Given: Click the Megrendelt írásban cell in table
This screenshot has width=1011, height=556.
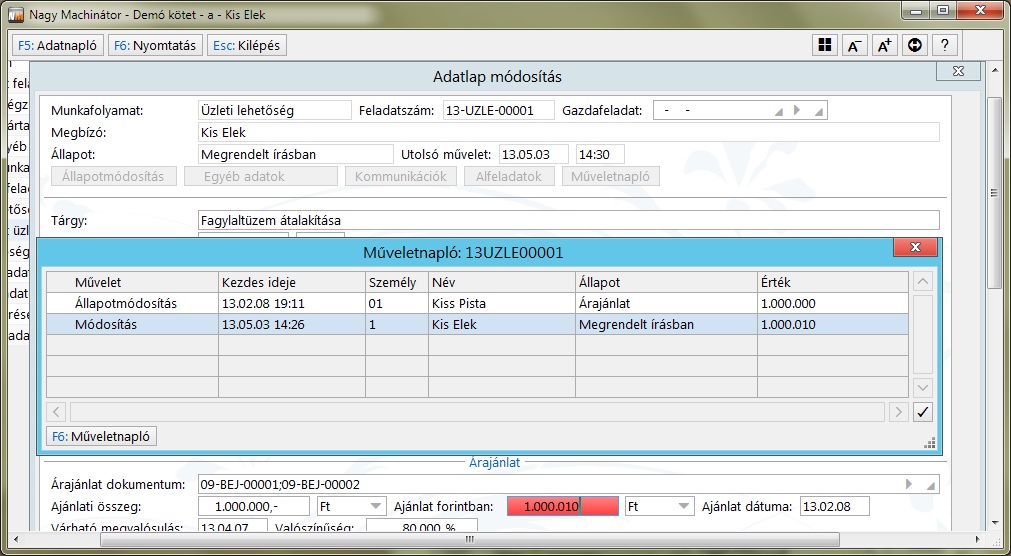Looking at the screenshot, I should (x=666, y=324).
